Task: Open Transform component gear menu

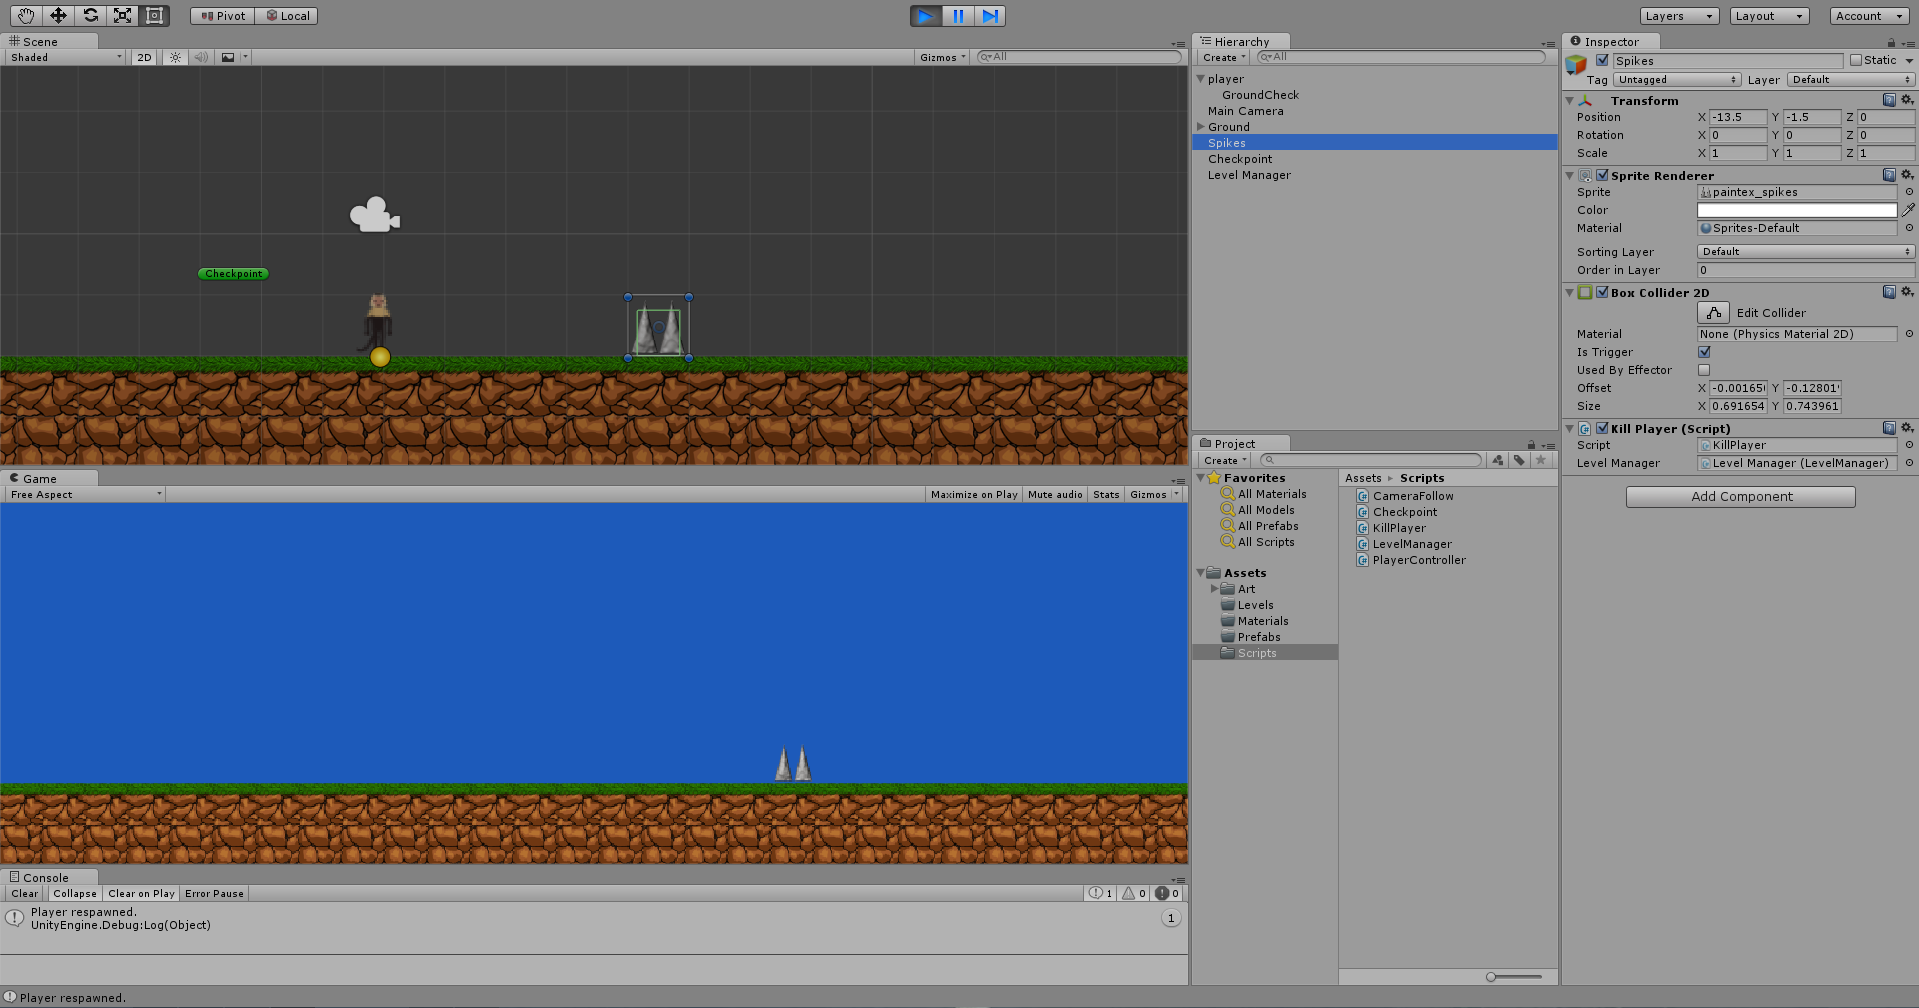Action: pos(1907,100)
